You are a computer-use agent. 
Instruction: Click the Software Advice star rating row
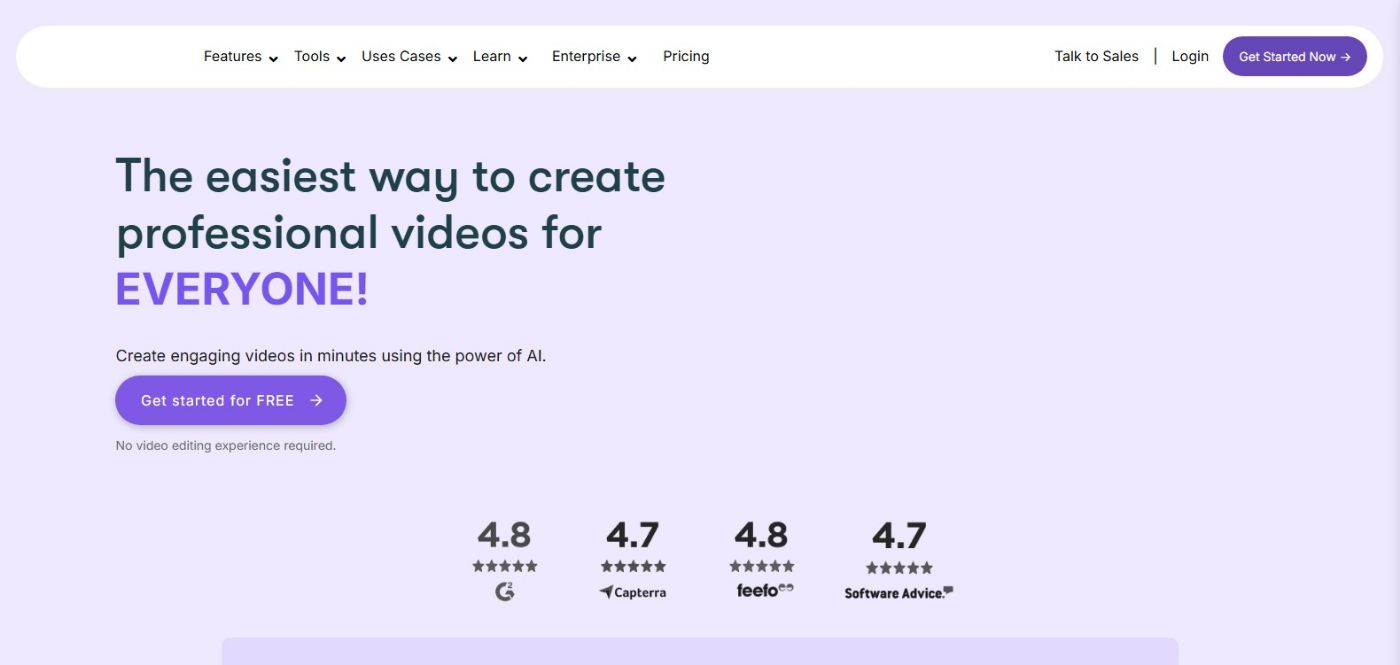[x=899, y=568]
